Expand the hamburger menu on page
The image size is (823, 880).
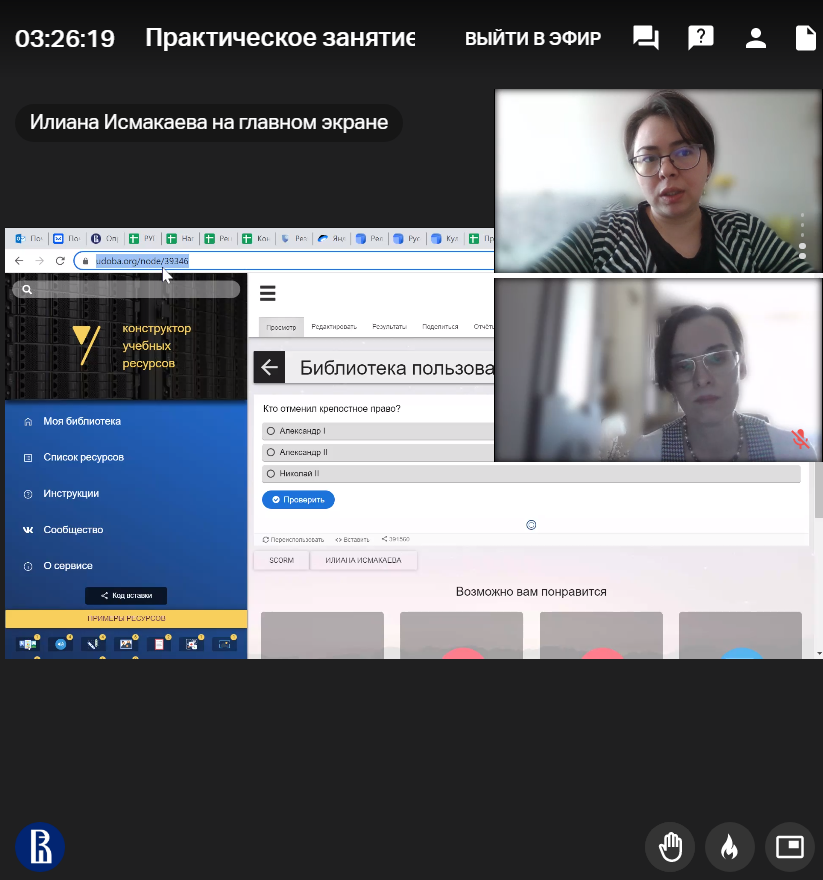(267, 293)
